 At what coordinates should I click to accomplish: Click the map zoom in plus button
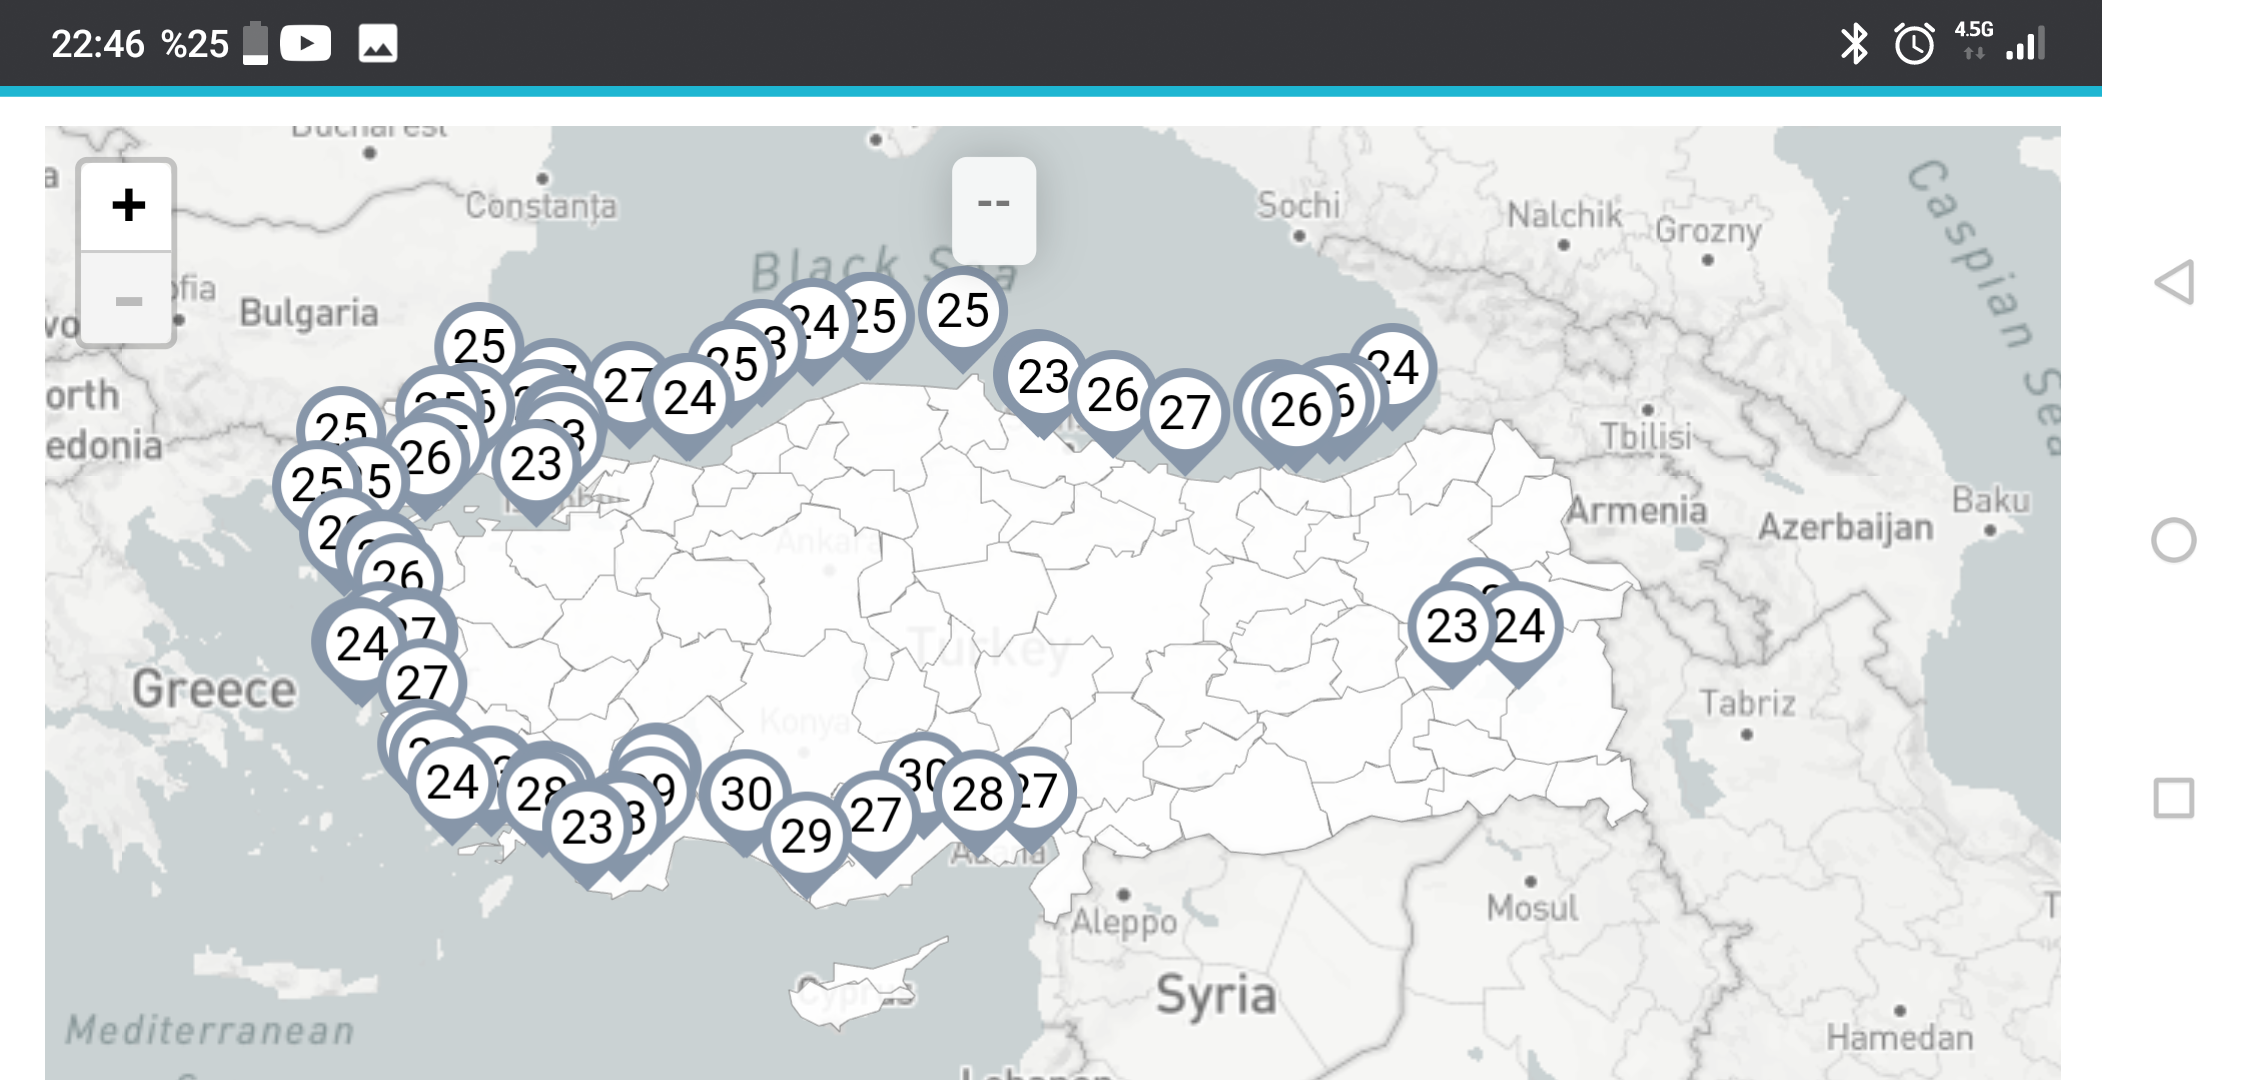[128, 206]
